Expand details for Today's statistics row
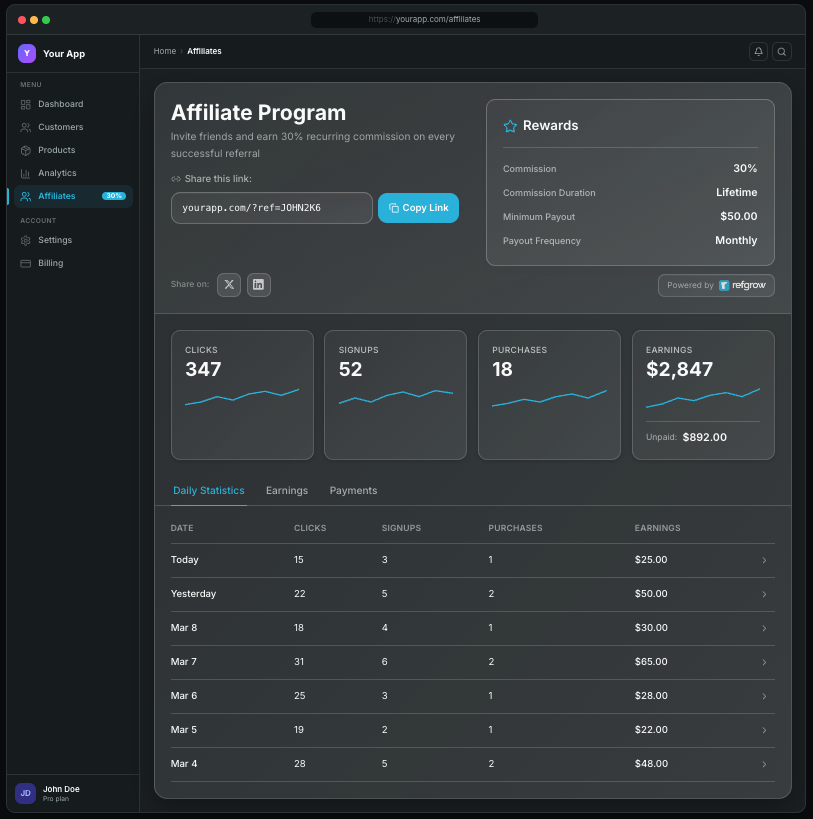The image size is (813, 819). (764, 560)
